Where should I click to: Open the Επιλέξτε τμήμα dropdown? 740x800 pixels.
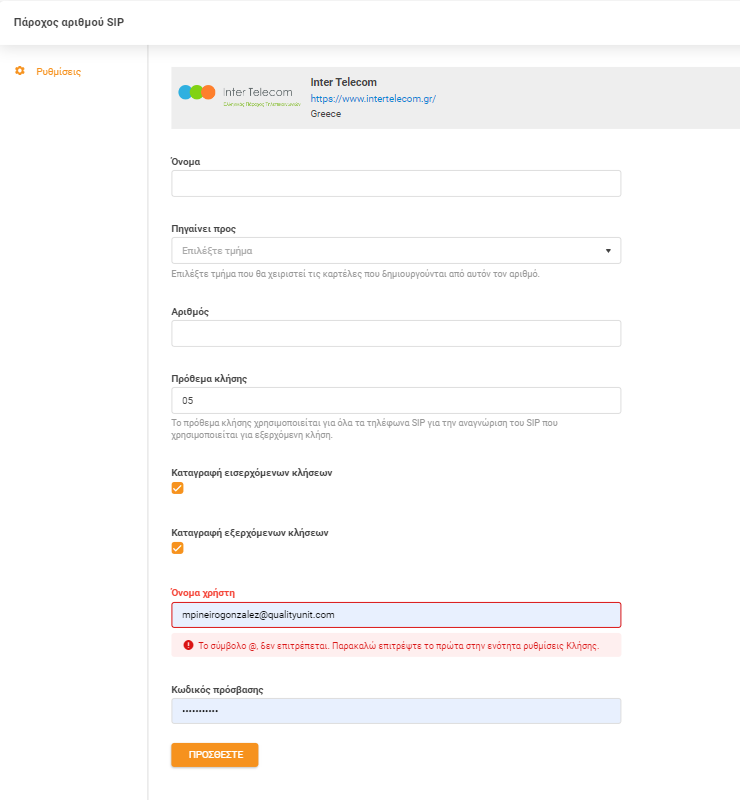[380, 250]
